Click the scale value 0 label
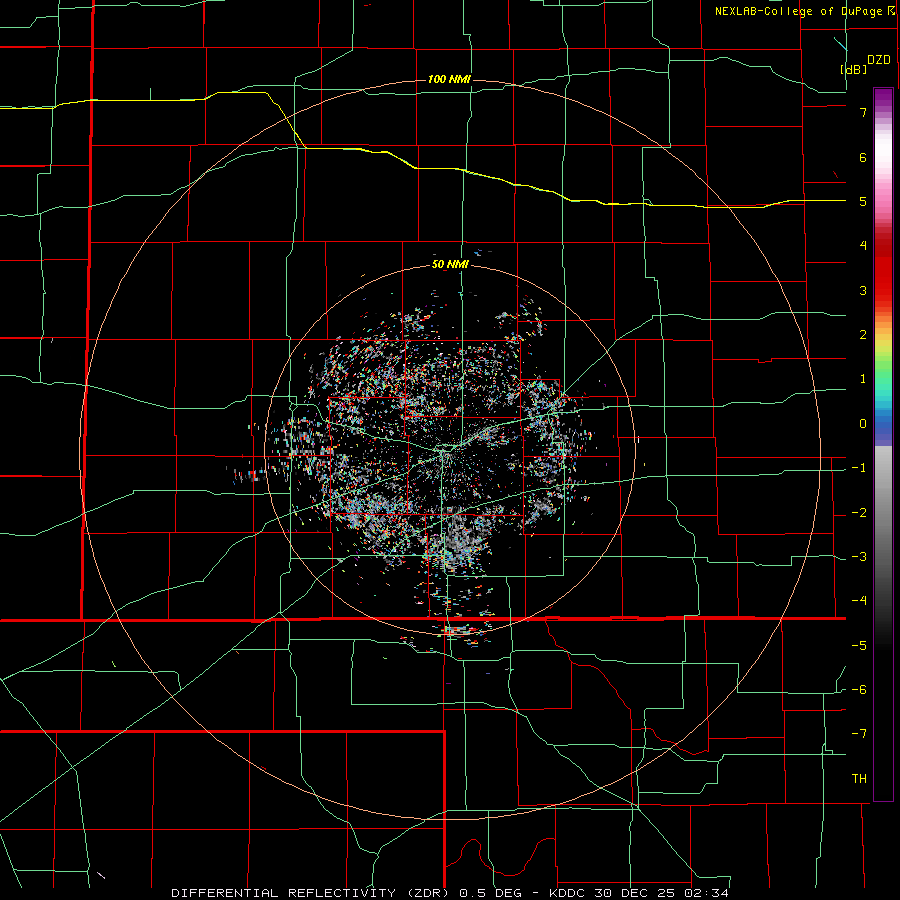Viewport: 900px width, 900px height. click(863, 424)
